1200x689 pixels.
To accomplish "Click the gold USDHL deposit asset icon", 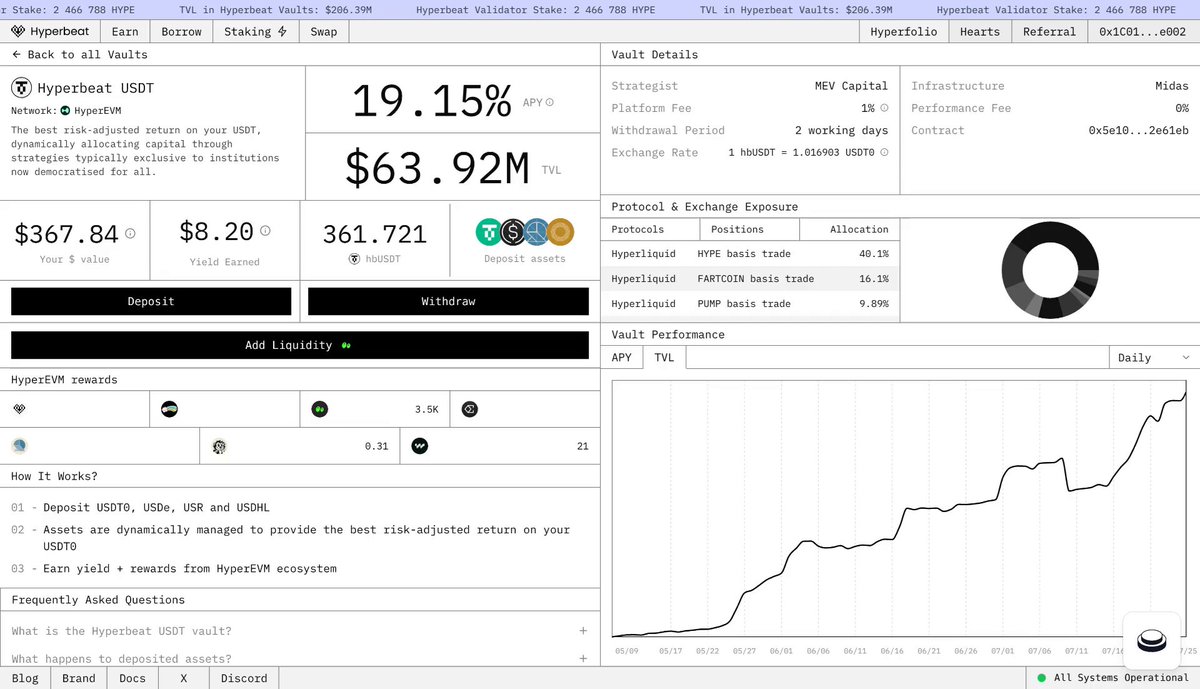I will coord(560,233).
